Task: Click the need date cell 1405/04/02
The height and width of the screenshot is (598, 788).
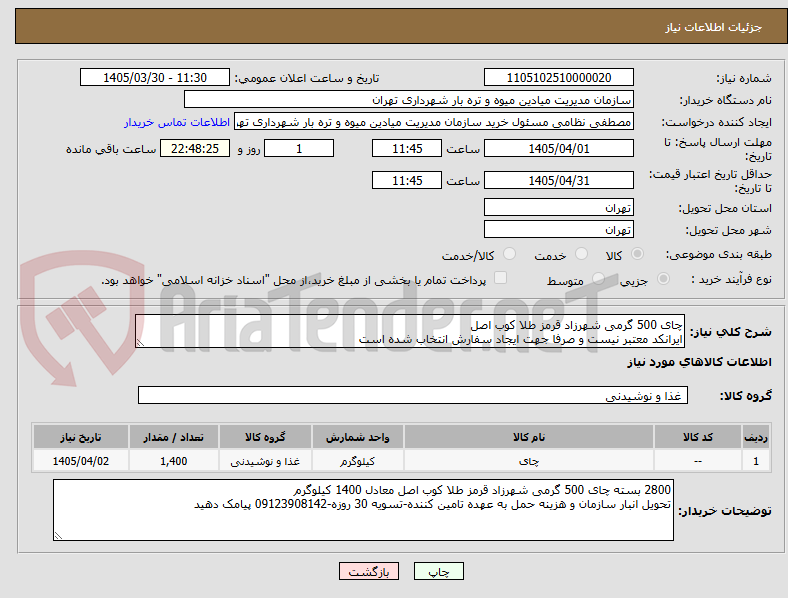Action: point(80,461)
